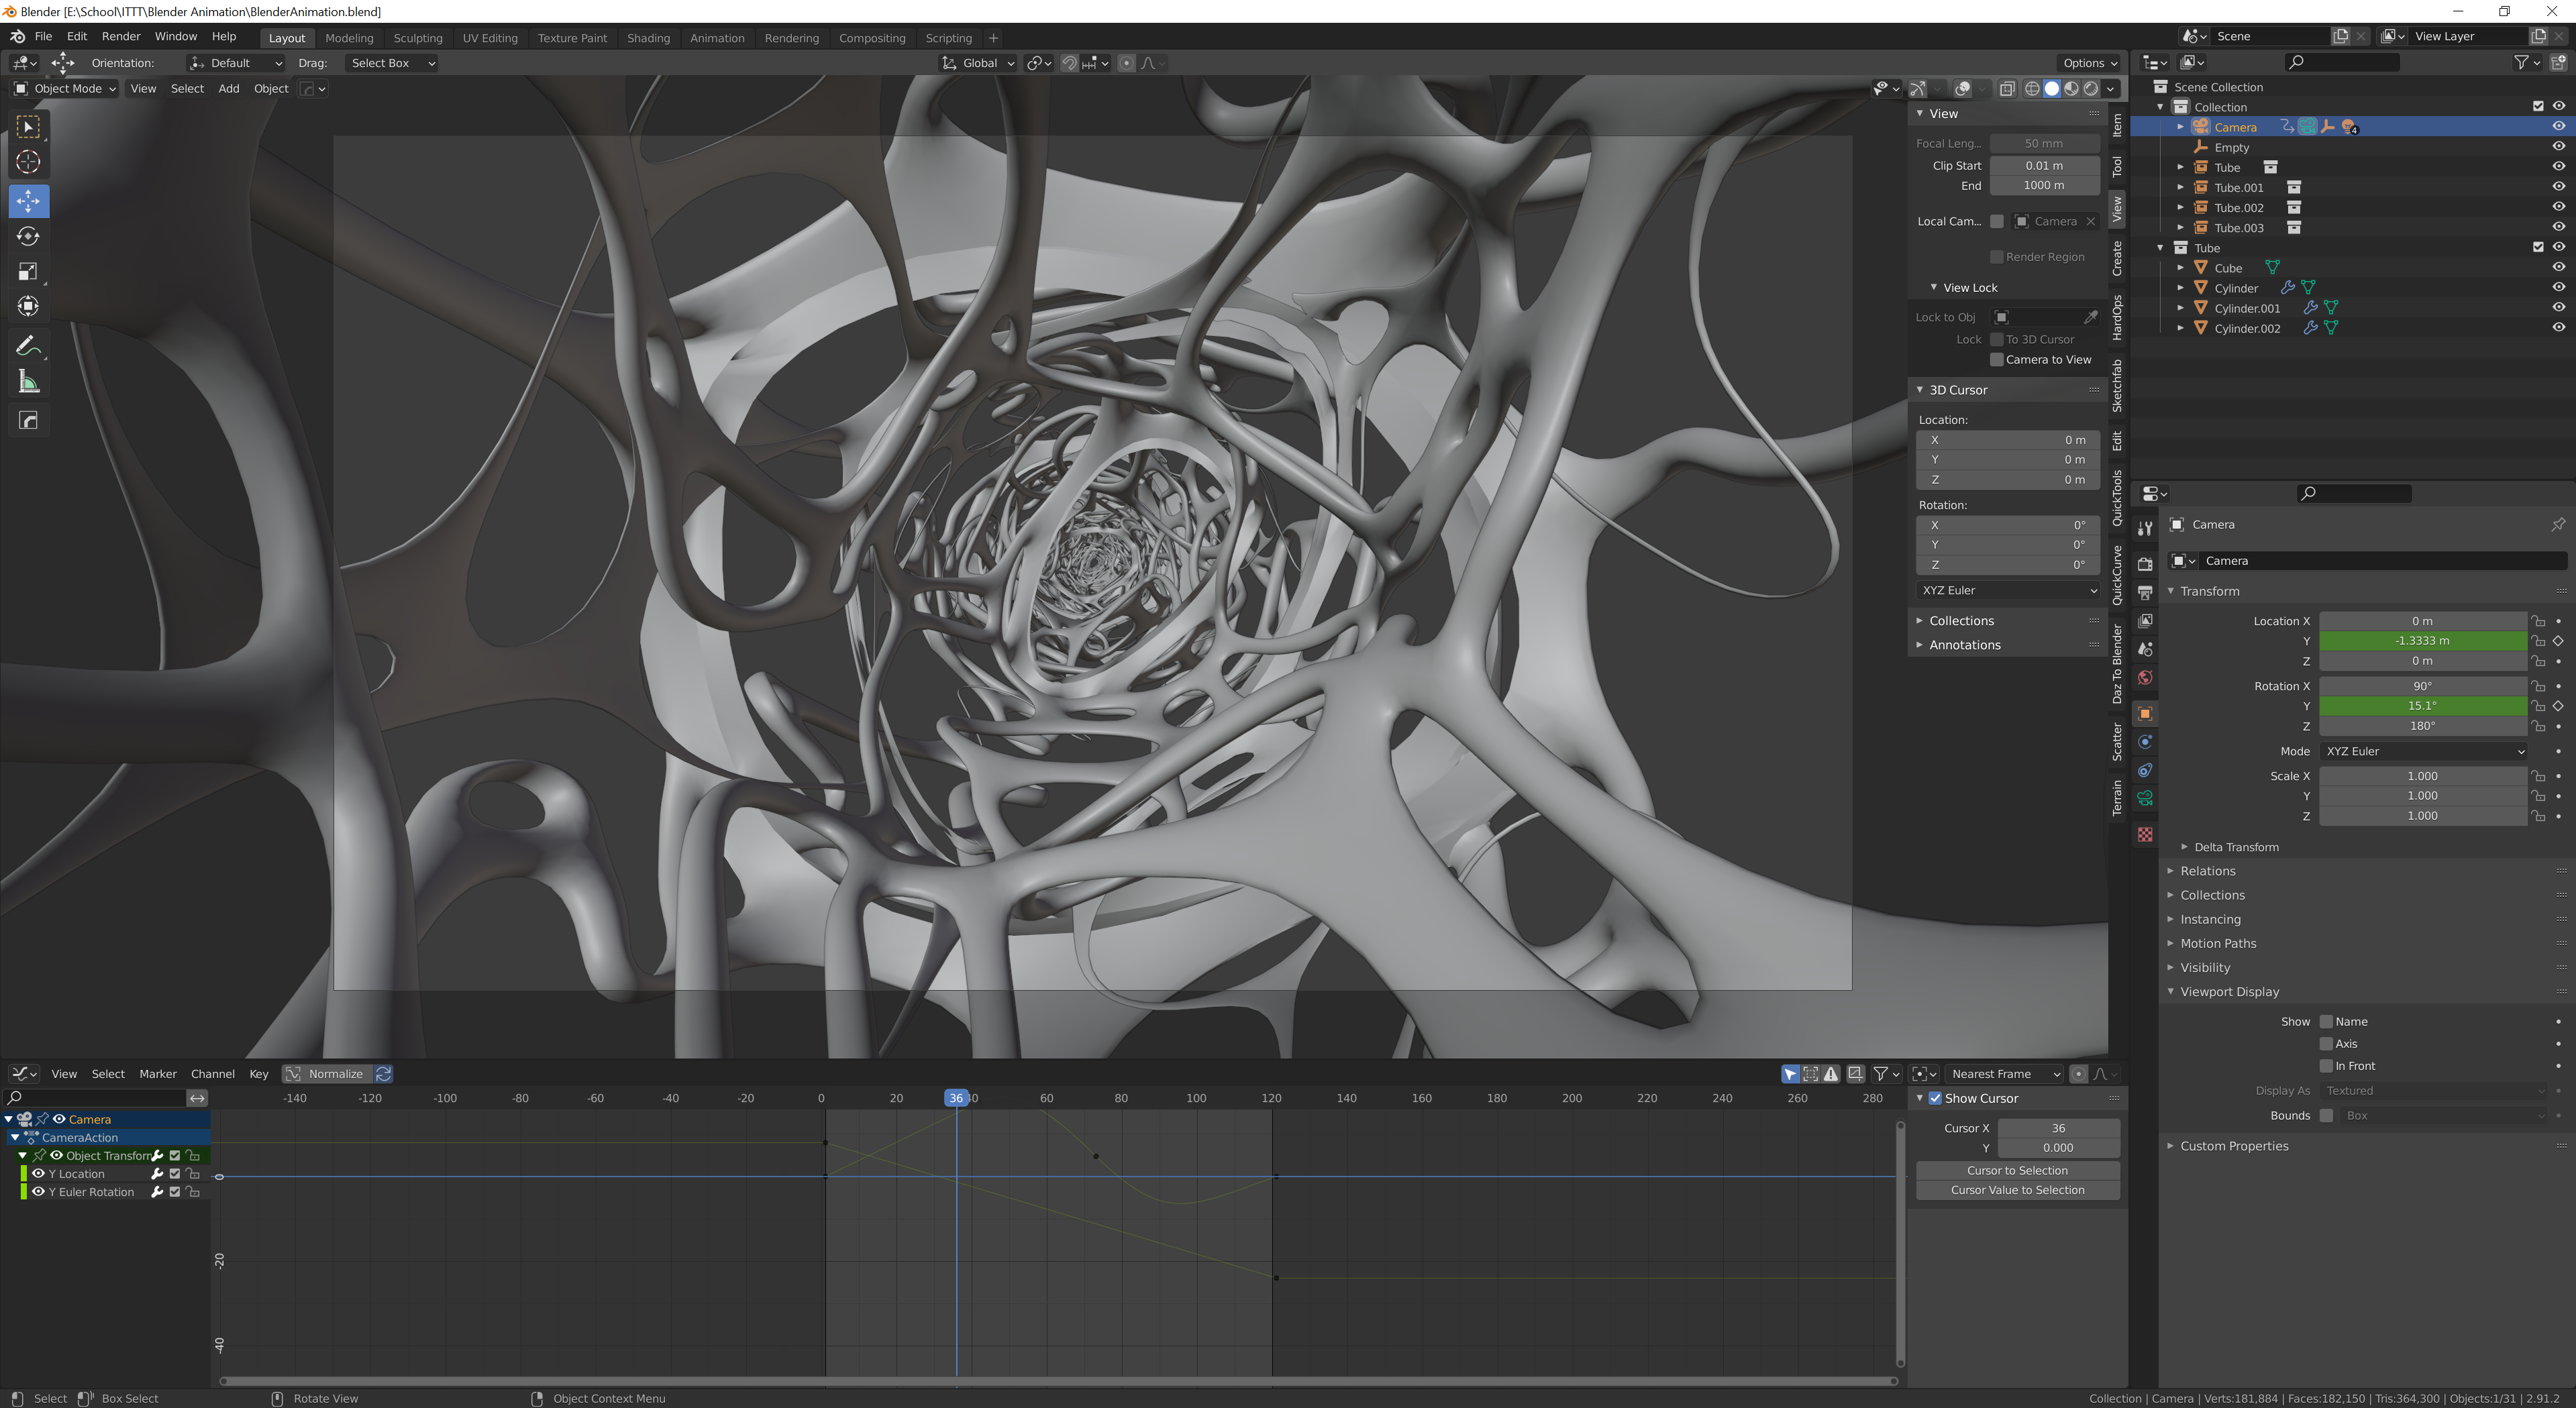Enable Lock To 3D Cursor checkbox

coord(1996,339)
